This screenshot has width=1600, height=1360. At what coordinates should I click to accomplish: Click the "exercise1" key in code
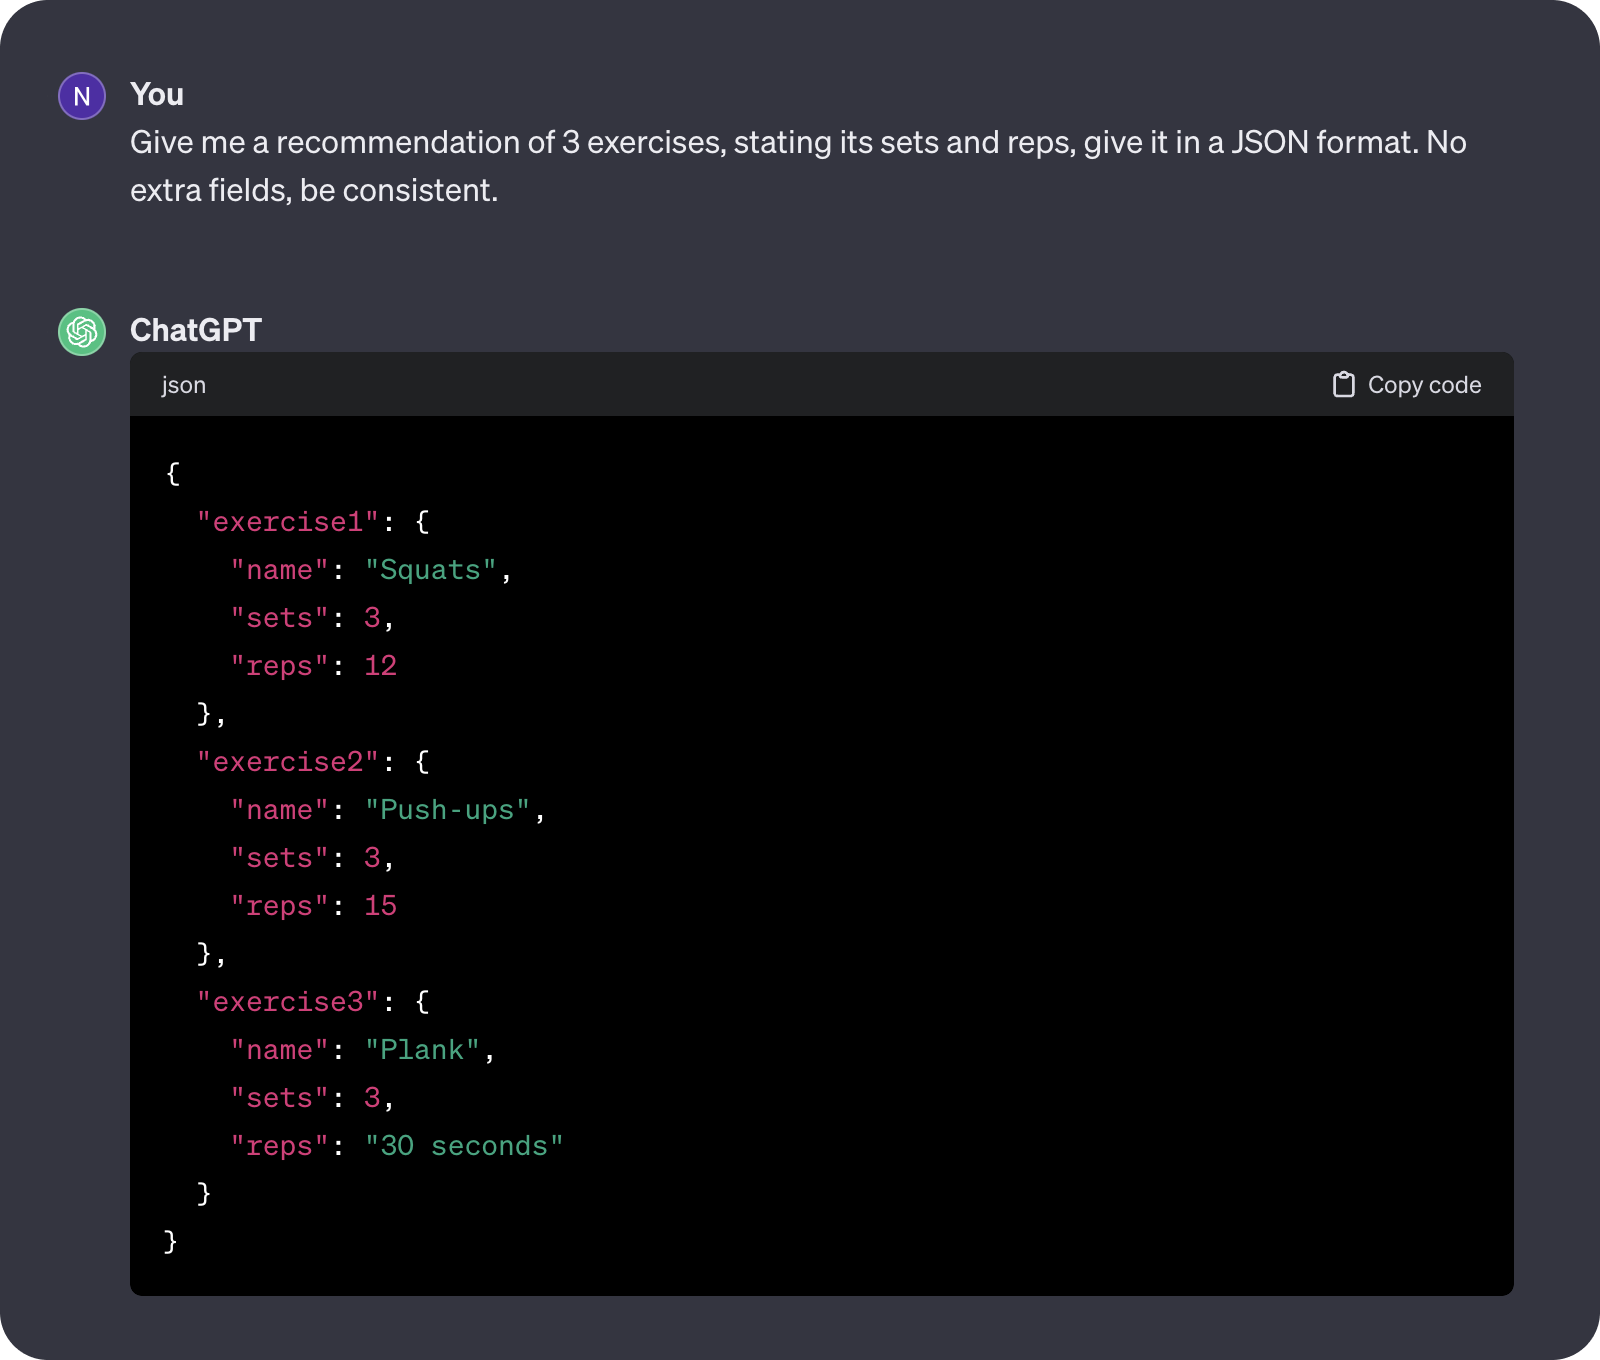point(288,522)
